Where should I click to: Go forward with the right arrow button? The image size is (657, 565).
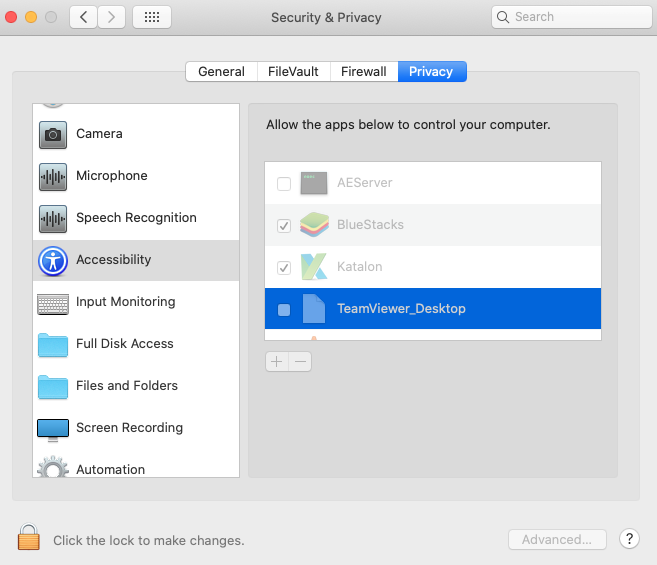(111, 17)
